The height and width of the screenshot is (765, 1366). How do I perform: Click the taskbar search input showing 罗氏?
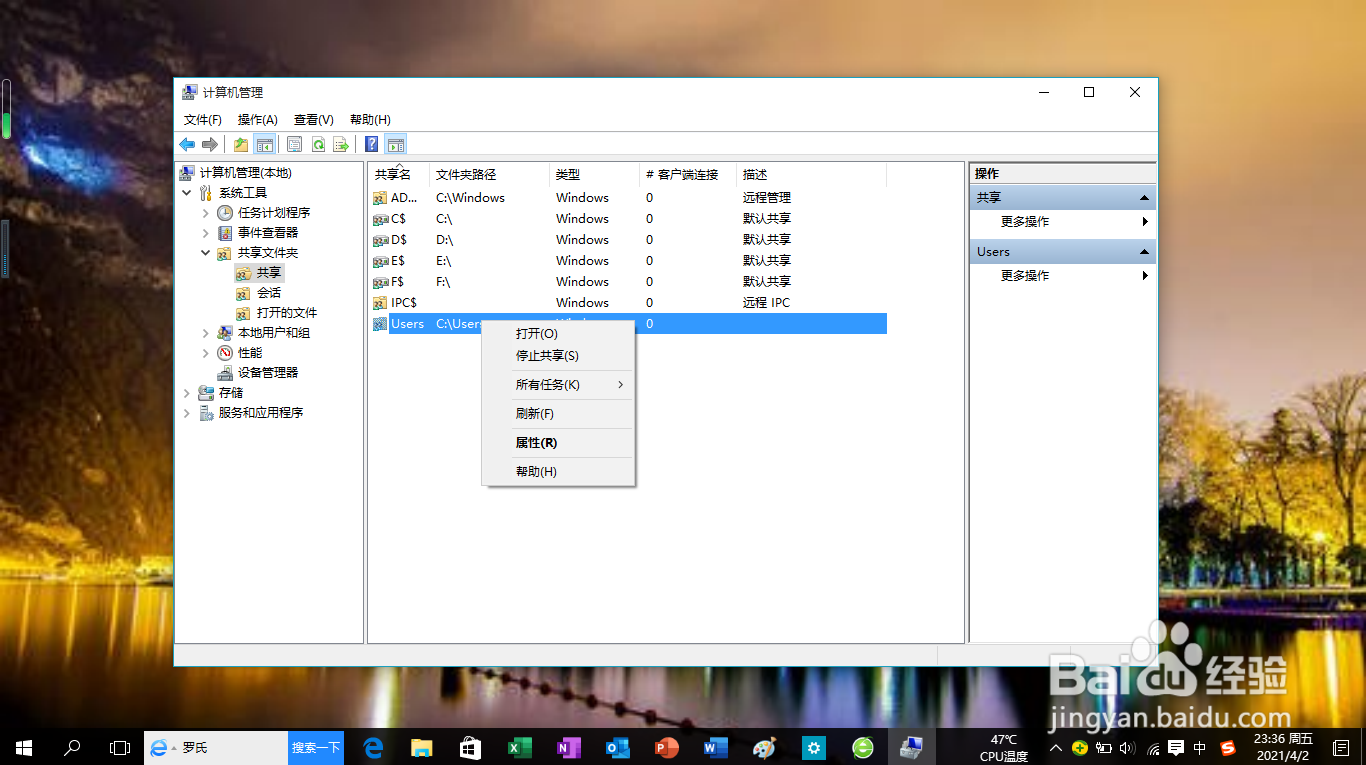216,748
